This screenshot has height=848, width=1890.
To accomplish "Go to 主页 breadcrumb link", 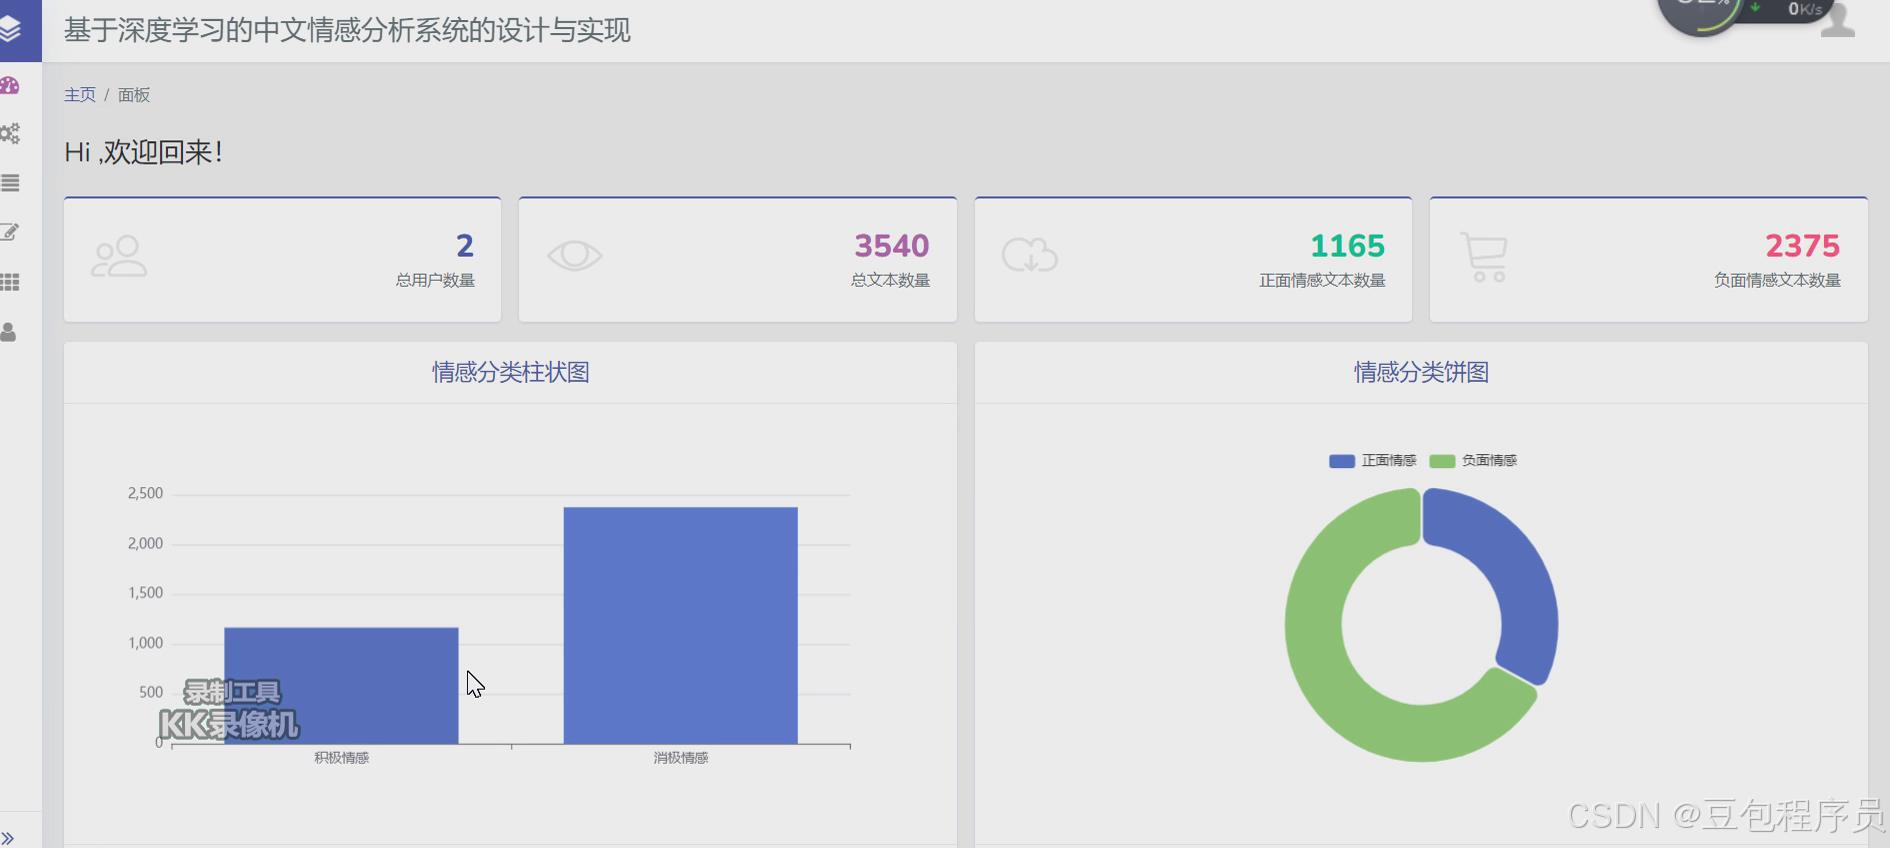I will [x=80, y=95].
